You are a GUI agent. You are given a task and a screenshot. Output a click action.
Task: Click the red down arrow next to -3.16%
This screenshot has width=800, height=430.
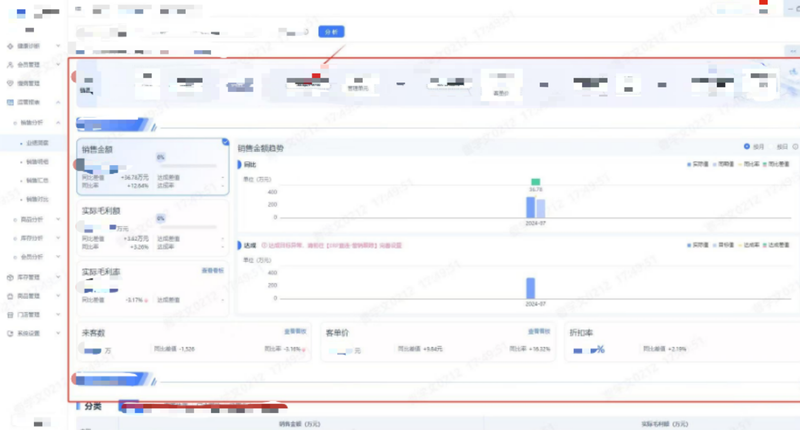(x=304, y=349)
